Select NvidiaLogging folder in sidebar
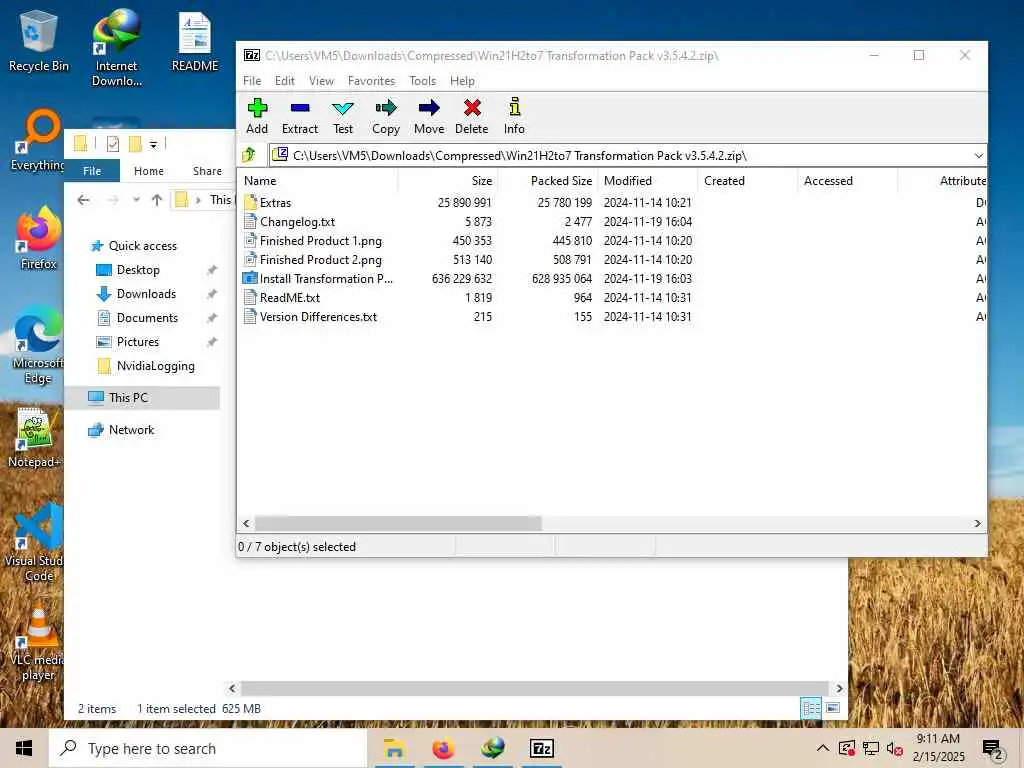1024x768 pixels. 155,366
